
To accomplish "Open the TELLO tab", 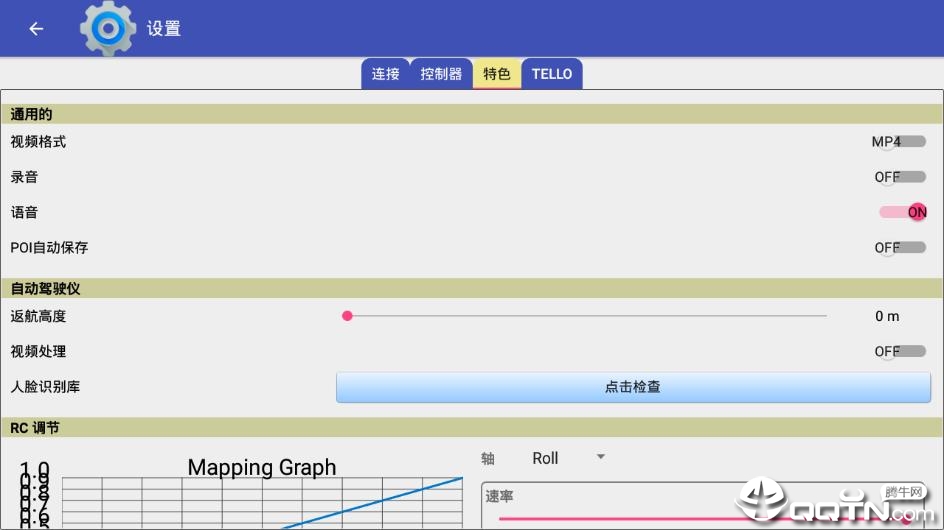I will coord(552,74).
